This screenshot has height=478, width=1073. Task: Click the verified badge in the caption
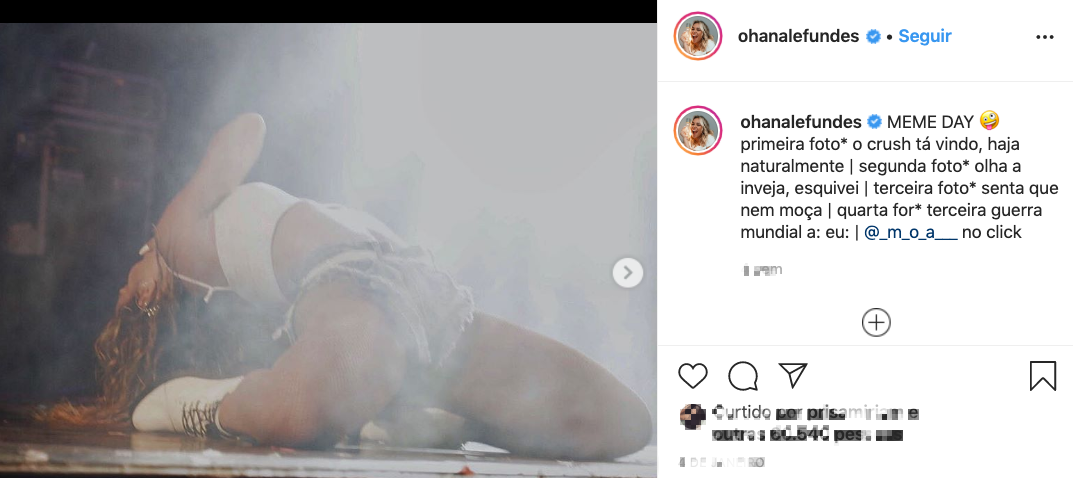[874, 122]
